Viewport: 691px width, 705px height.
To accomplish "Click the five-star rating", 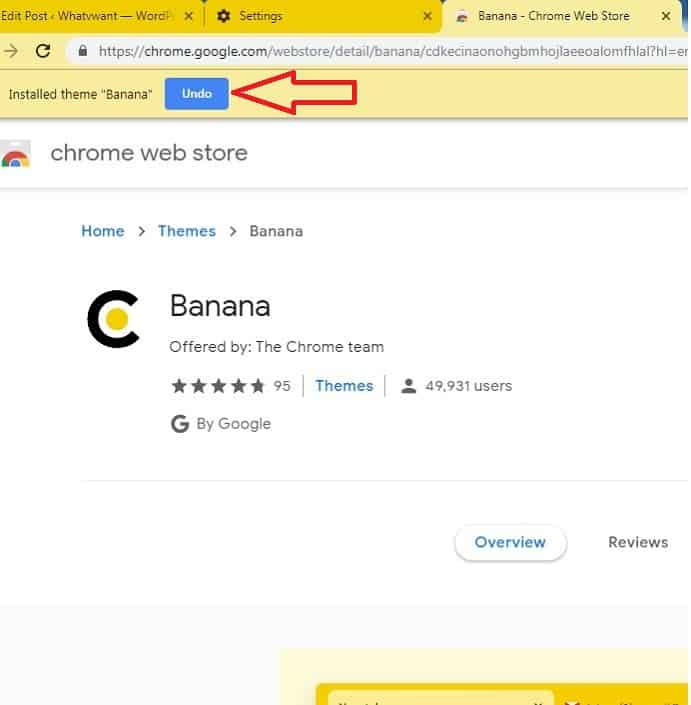I will click(218, 386).
